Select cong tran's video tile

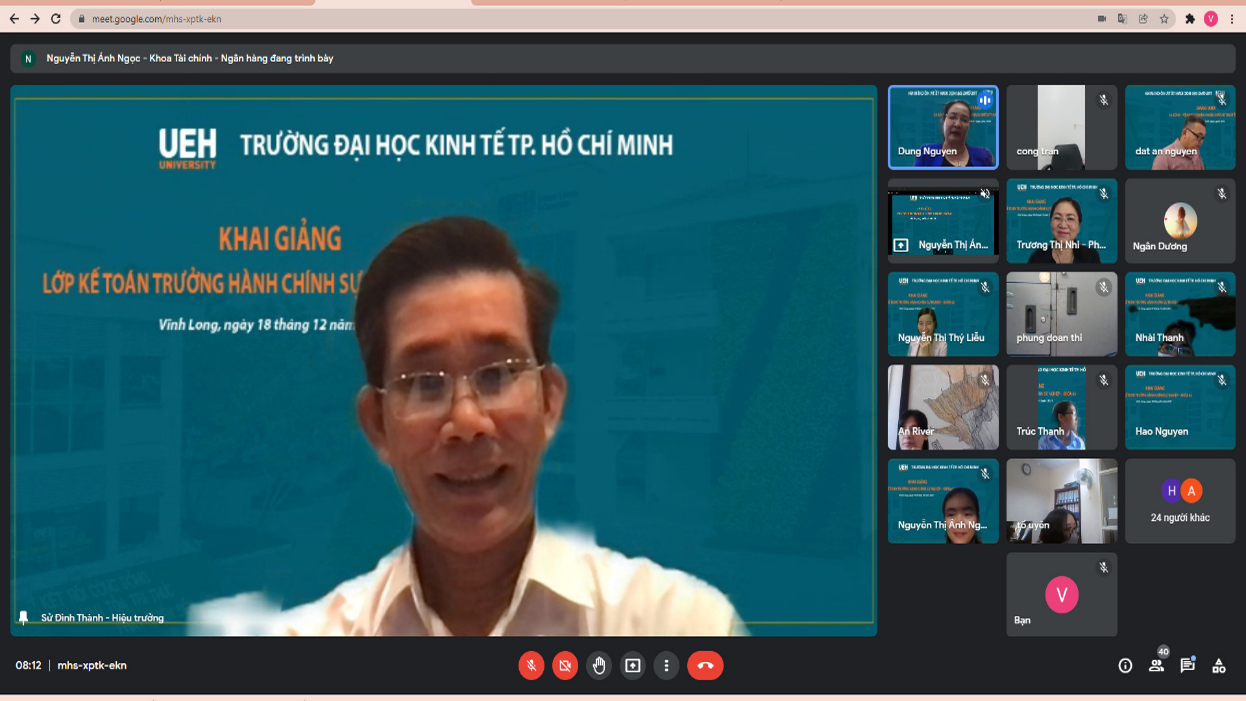[x=1062, y=127]
